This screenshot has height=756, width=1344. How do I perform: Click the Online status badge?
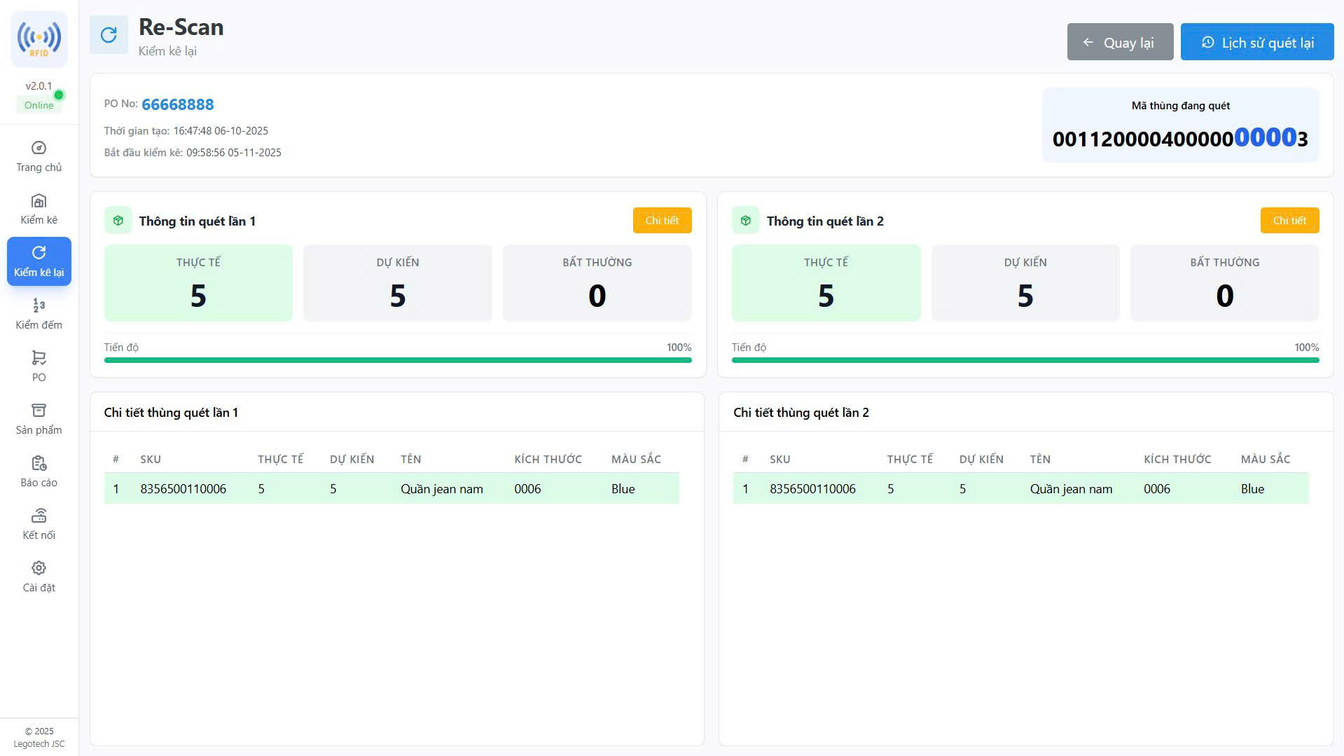[x=39, y=105]
